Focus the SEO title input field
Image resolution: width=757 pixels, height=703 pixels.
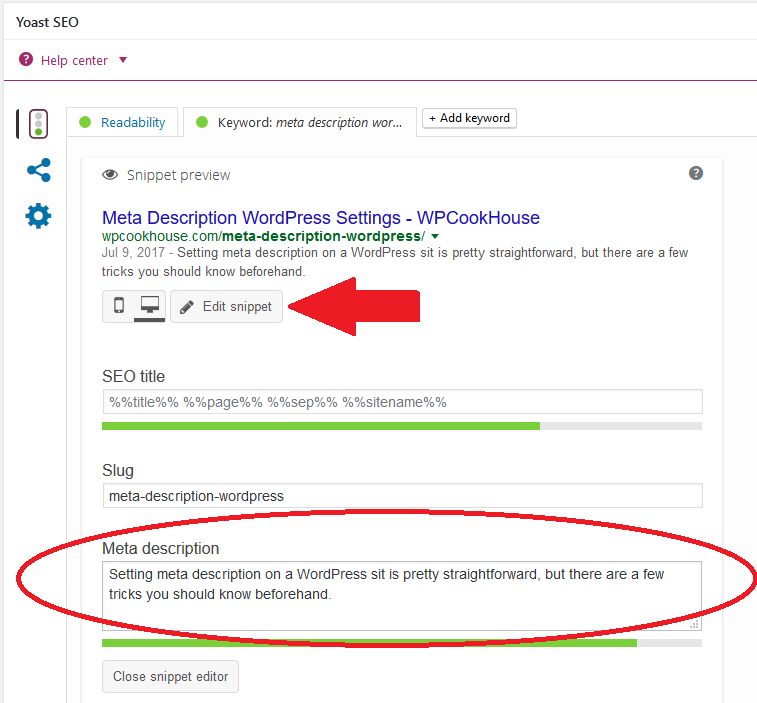402,402
